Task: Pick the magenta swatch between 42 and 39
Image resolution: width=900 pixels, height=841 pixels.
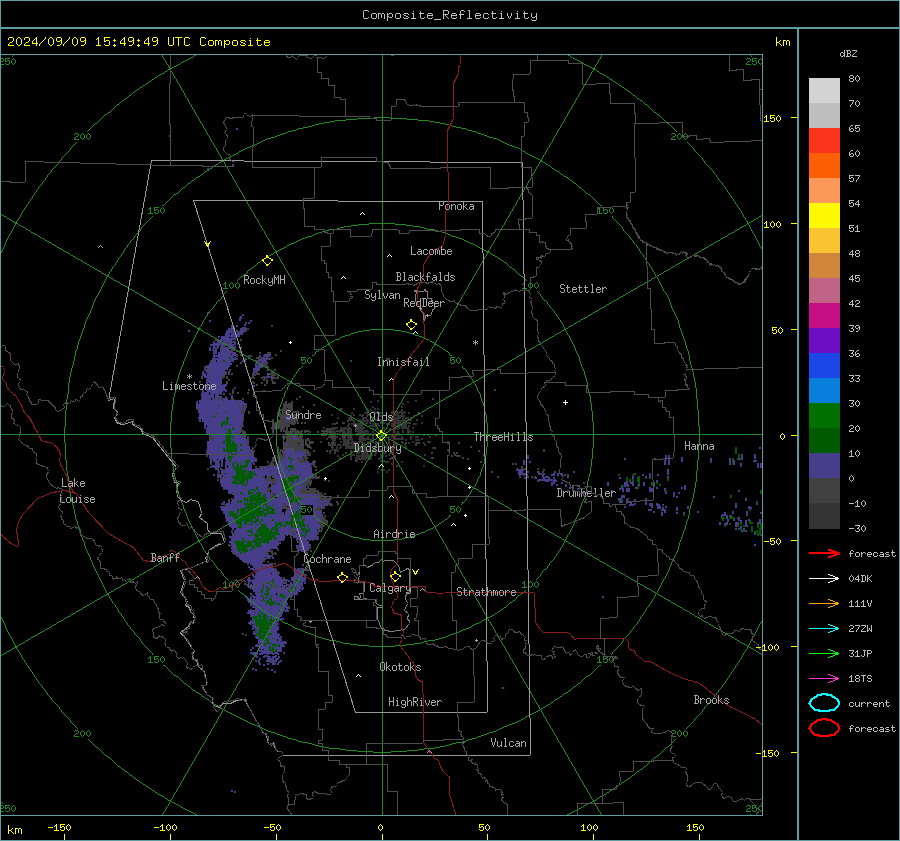Action: pyautogui.click(x=824, y=315)
